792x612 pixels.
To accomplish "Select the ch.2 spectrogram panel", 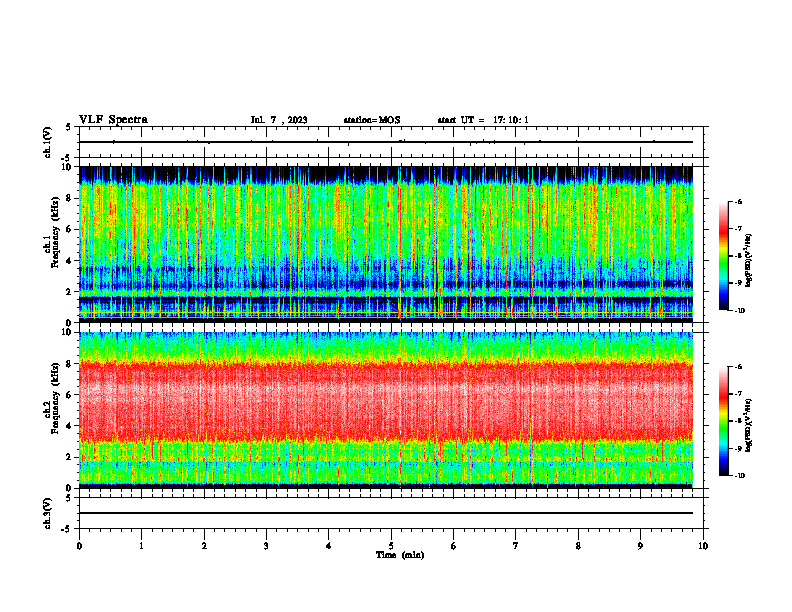I will pos(386,410).
